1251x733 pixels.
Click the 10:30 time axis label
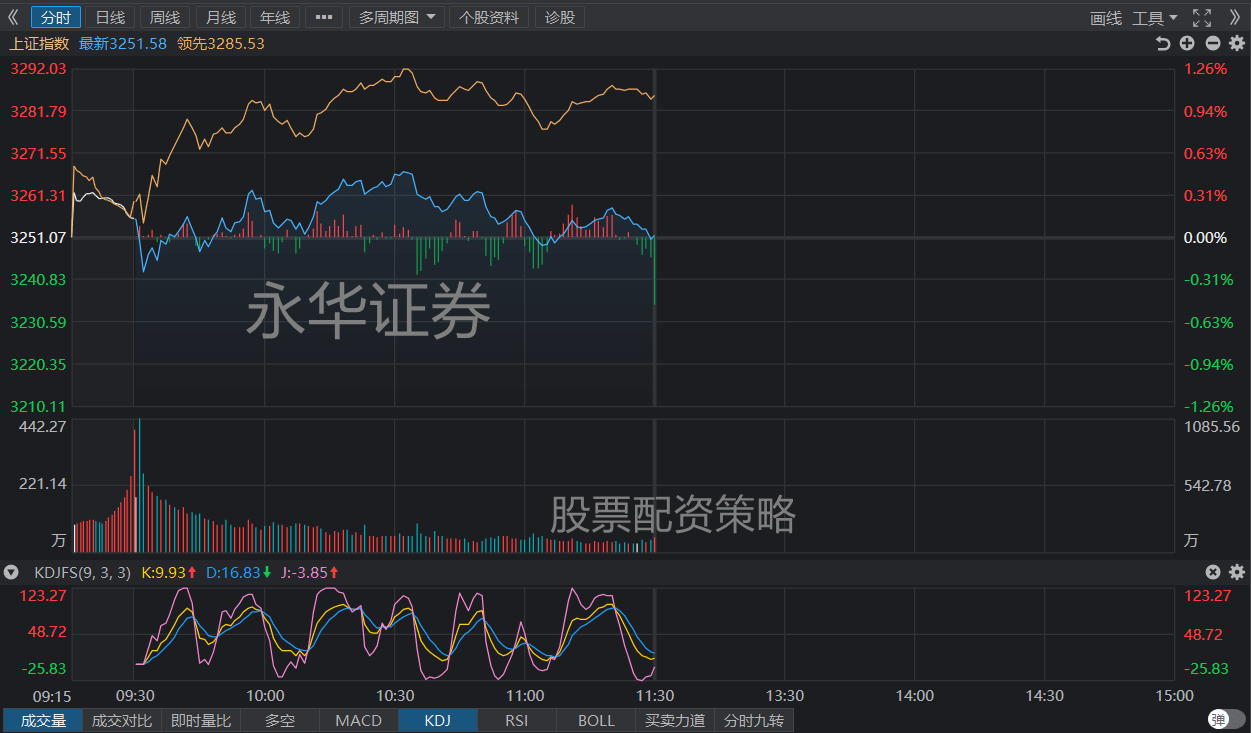pos(394,695)
